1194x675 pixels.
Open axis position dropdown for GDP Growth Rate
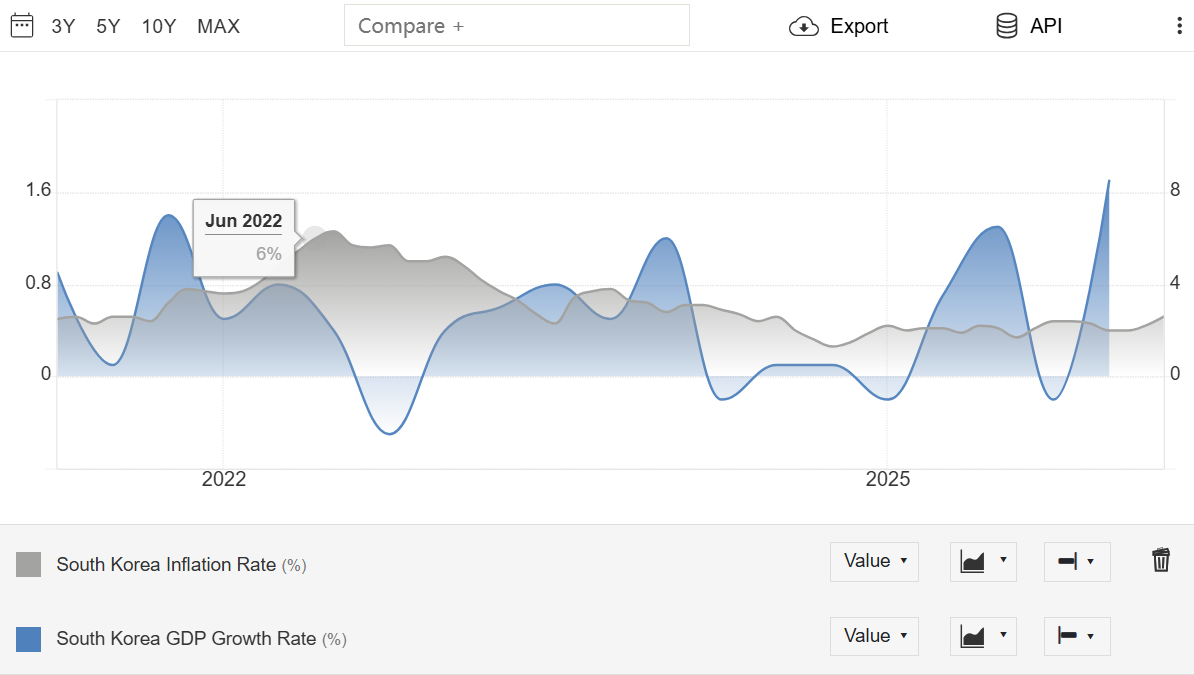click(1077, 636)
